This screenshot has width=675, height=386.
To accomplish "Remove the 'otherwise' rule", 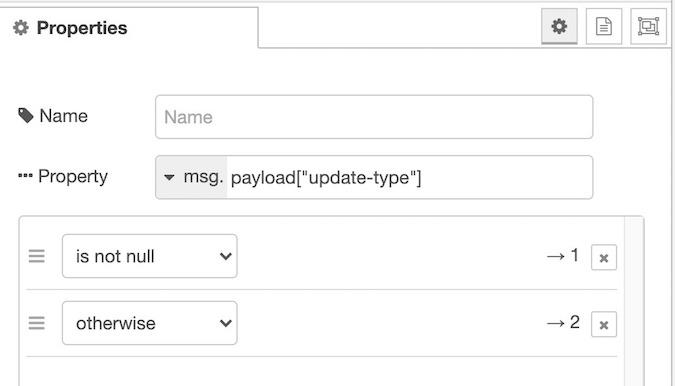I will click(604, 324).
